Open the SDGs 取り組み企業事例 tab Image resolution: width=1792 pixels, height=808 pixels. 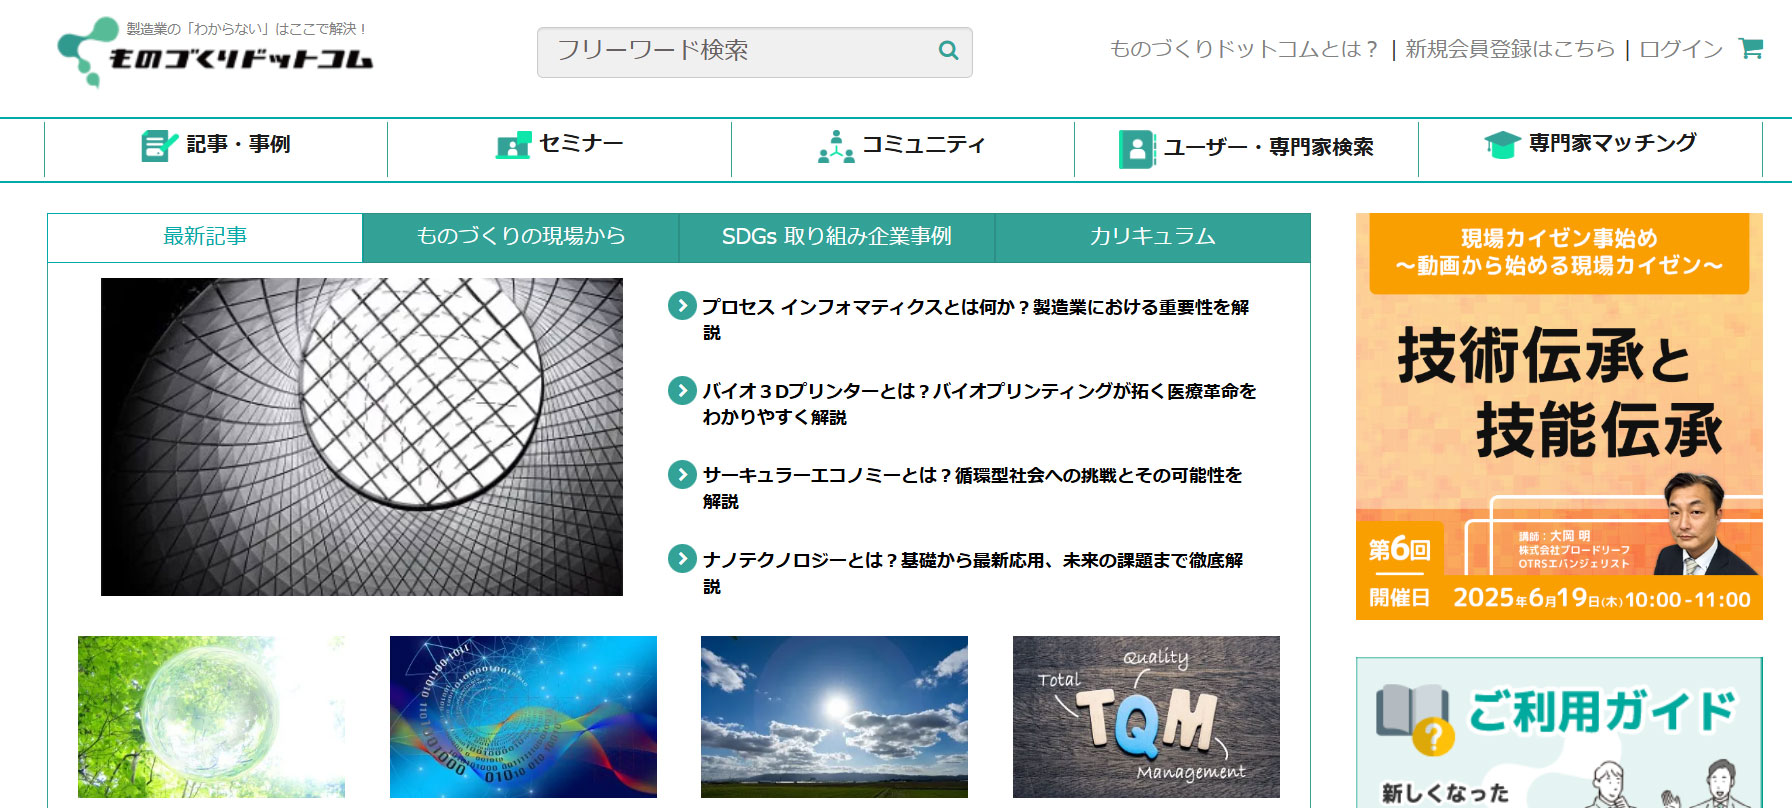point(836,237)
